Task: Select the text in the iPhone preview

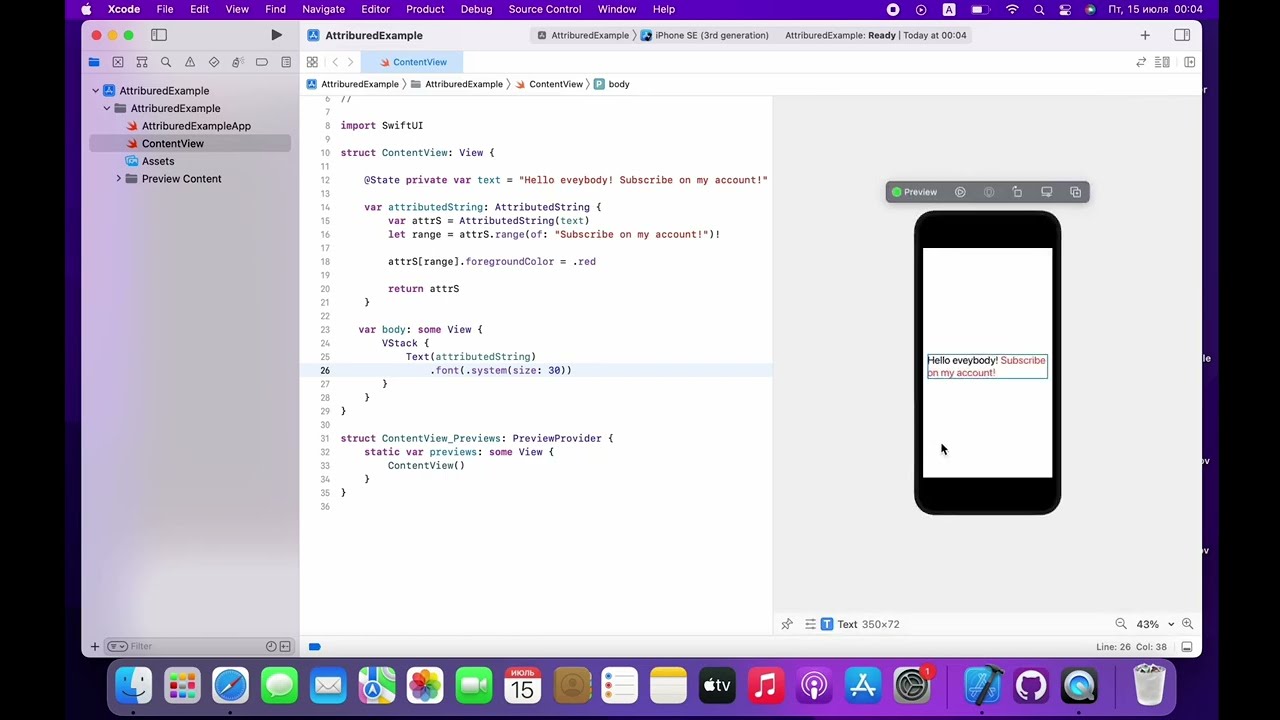Action: (x=987, y=366)
